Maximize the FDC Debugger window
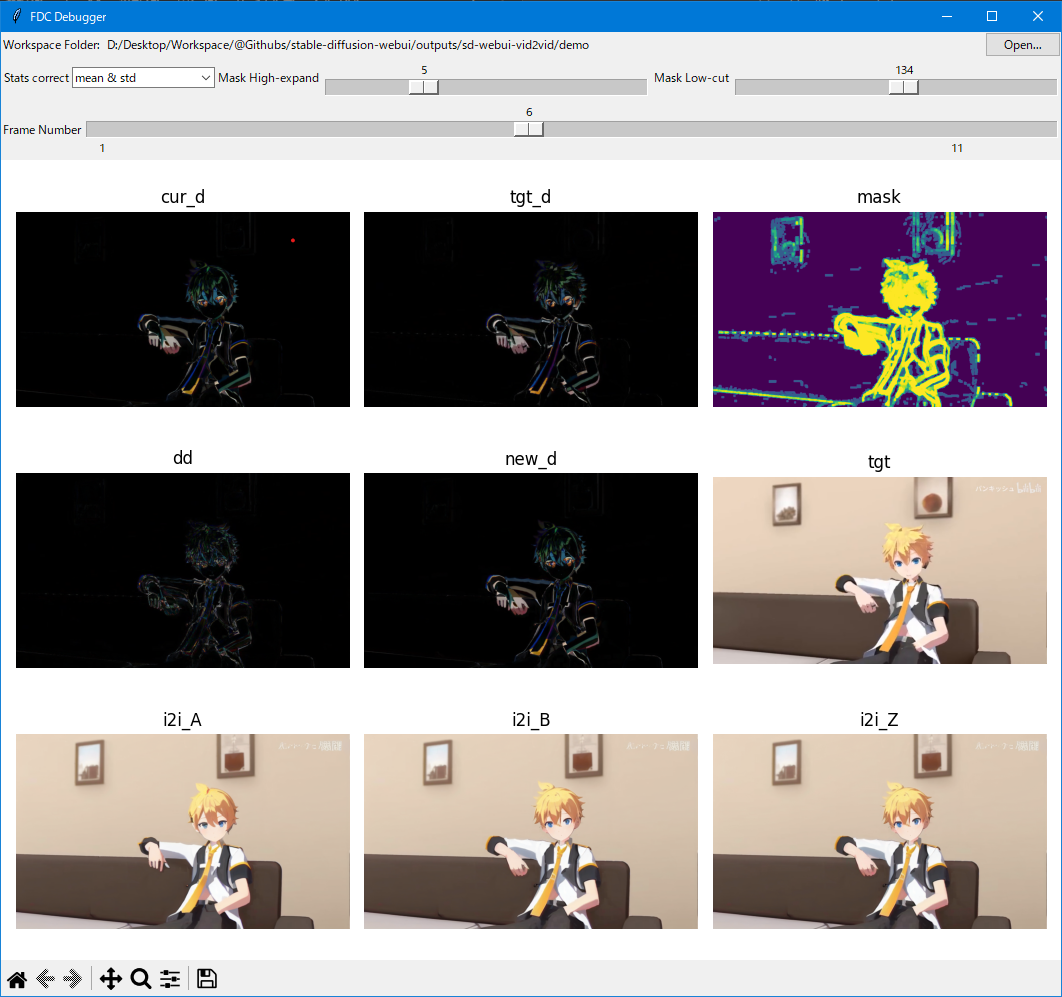 pos(992,16)
